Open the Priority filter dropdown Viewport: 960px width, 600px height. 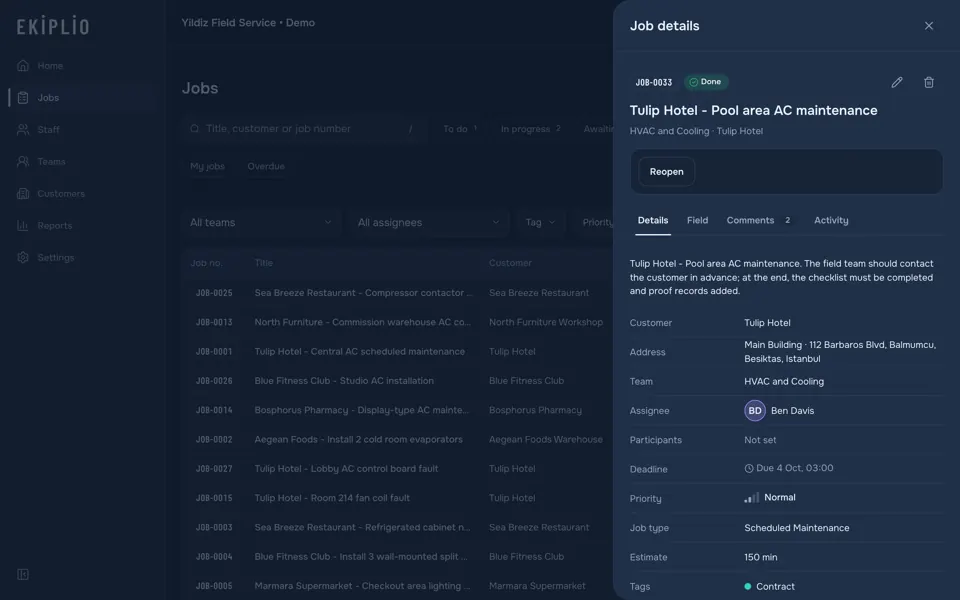click(594, 222)
